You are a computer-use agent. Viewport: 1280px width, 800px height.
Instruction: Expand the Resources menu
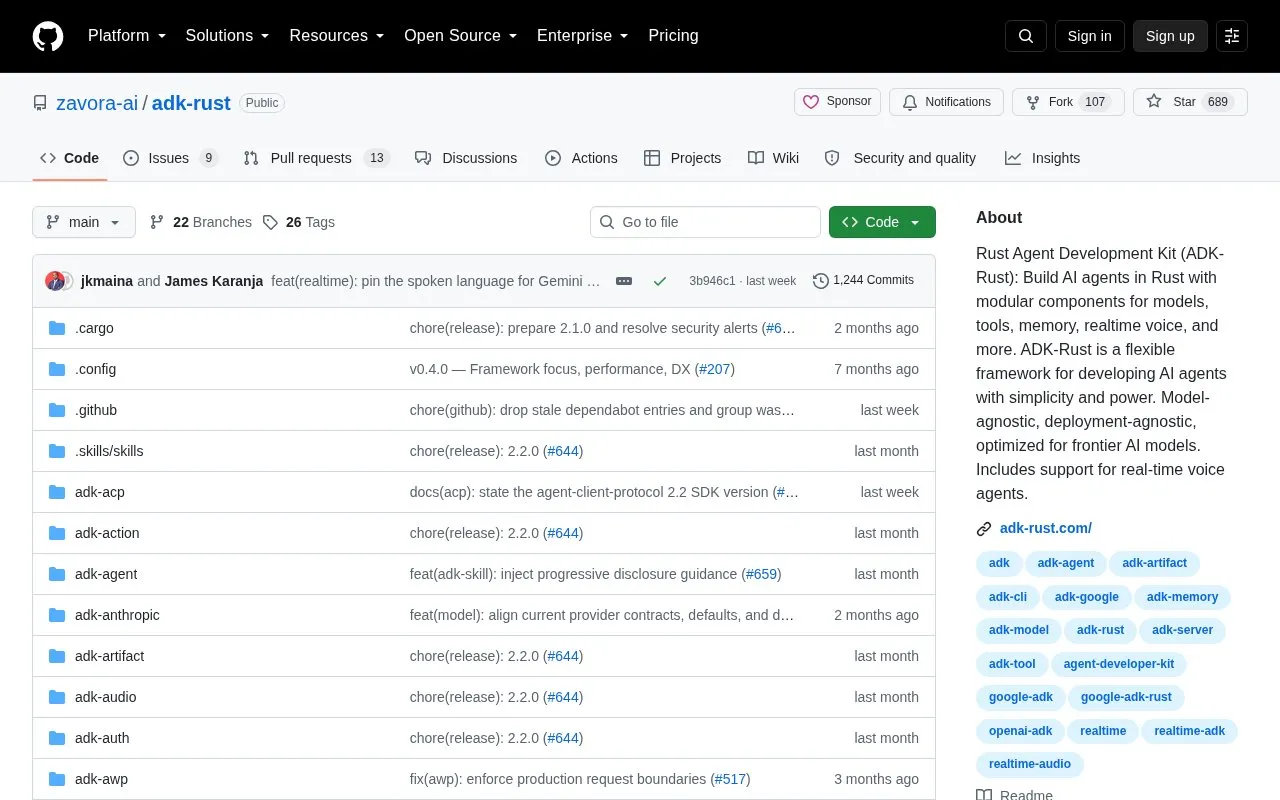point(337,36)
